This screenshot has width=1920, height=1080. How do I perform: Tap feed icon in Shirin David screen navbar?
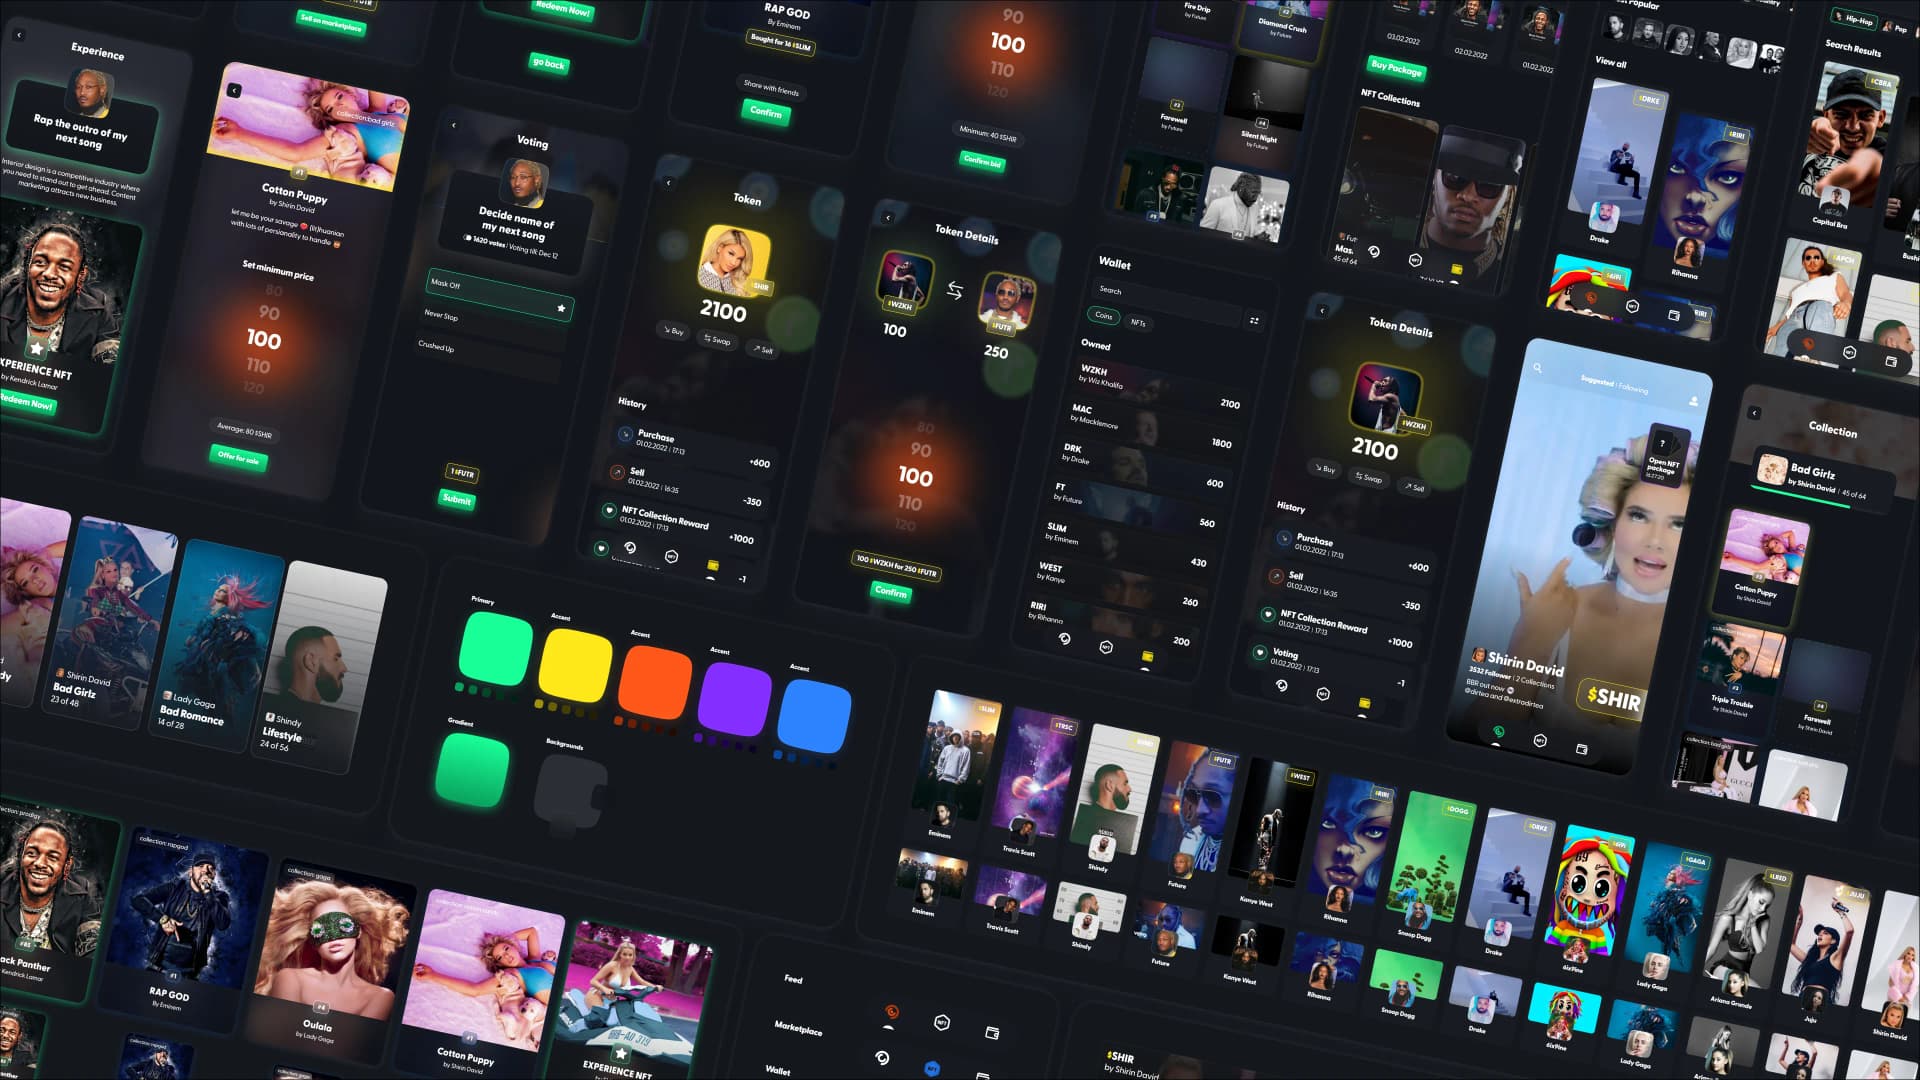tap(1498, 732)
